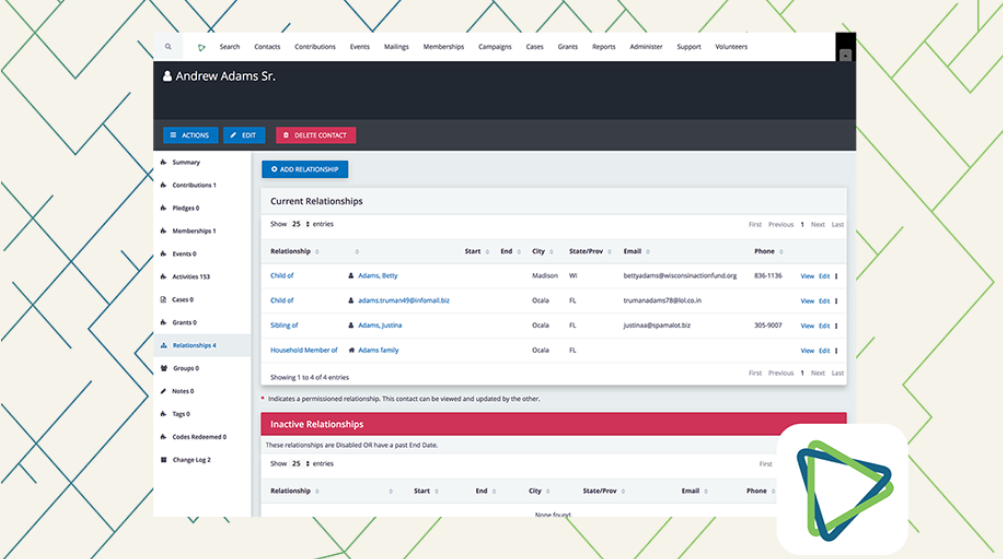Open more actions menu for Adams, Justina row

pyautogui.click(x=836, y=326)
